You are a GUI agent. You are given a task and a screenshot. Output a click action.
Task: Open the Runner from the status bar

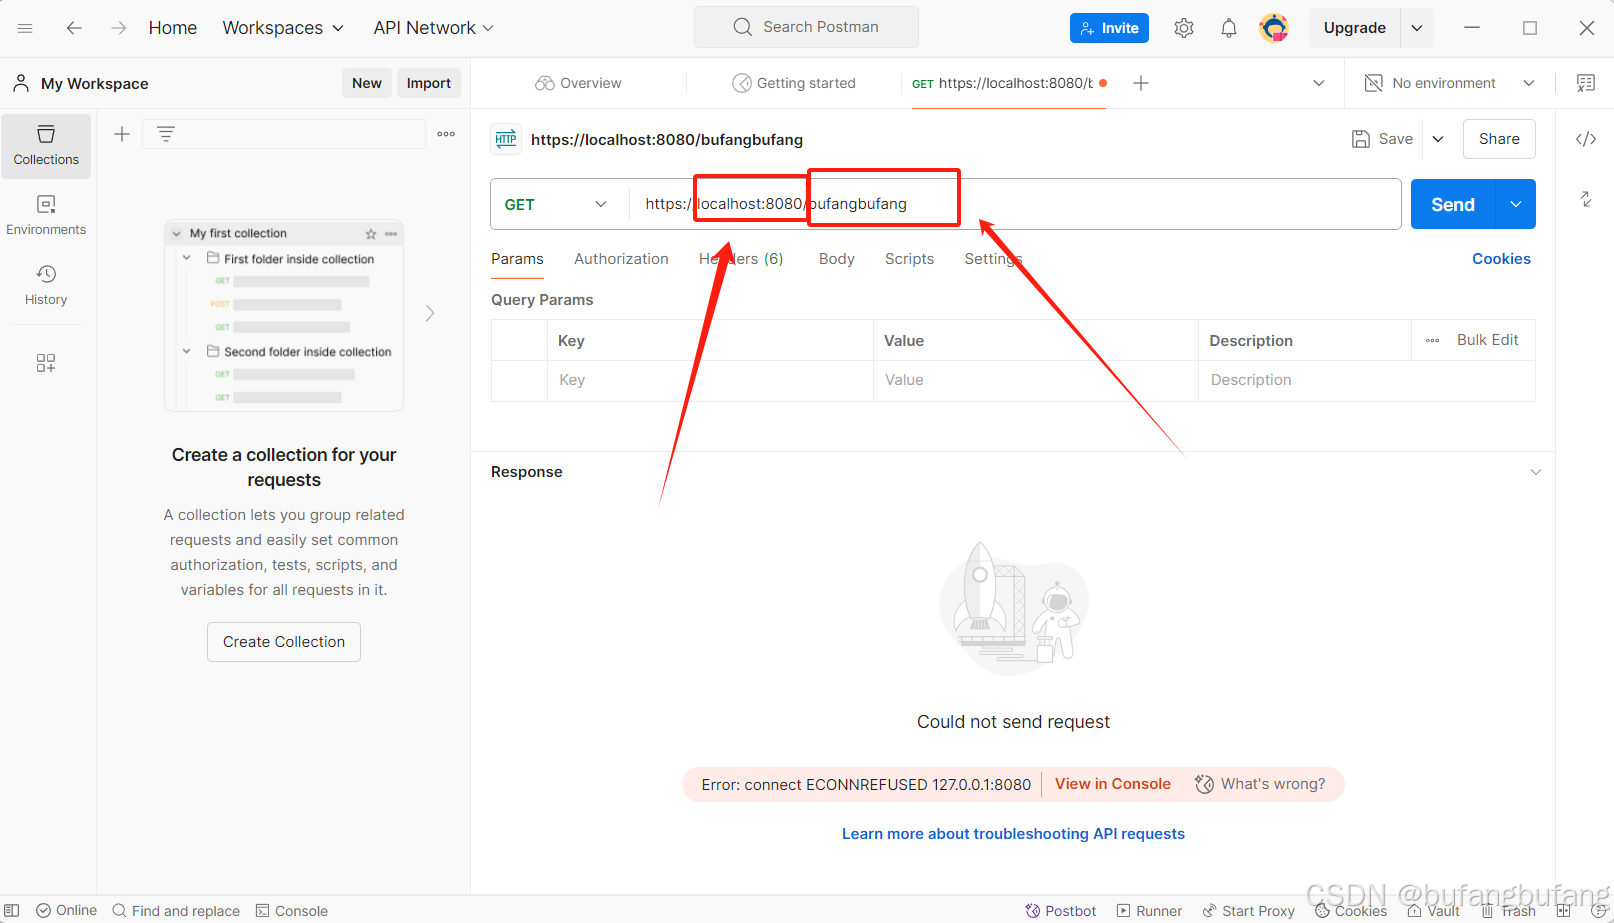click(1150, 911)
